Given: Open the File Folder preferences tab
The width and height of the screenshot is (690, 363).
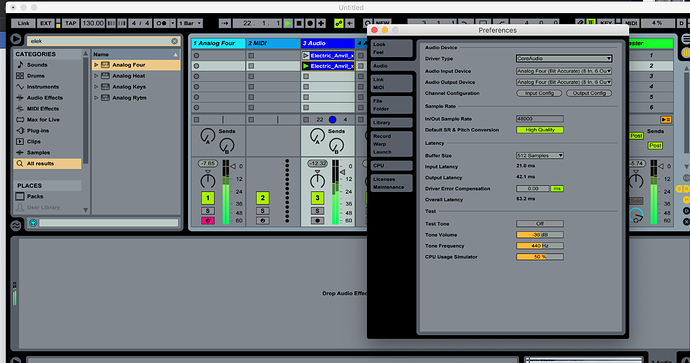Looking at the screenshot, I should [391, 105].
